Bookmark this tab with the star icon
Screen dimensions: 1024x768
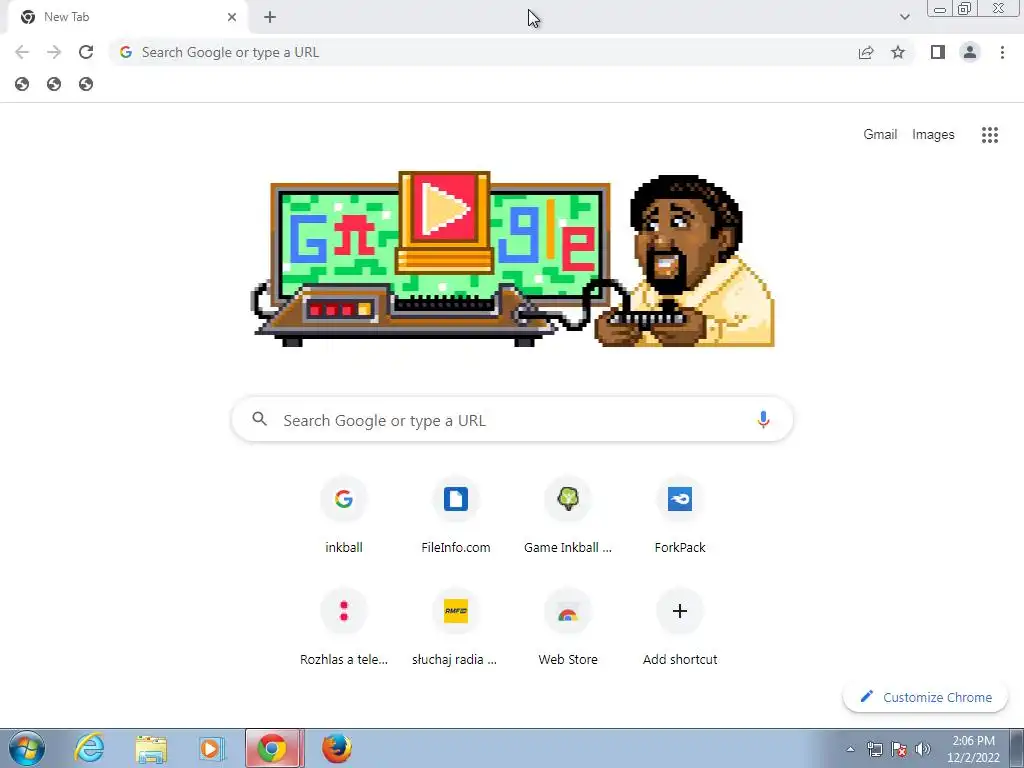(x=898, y=52)
